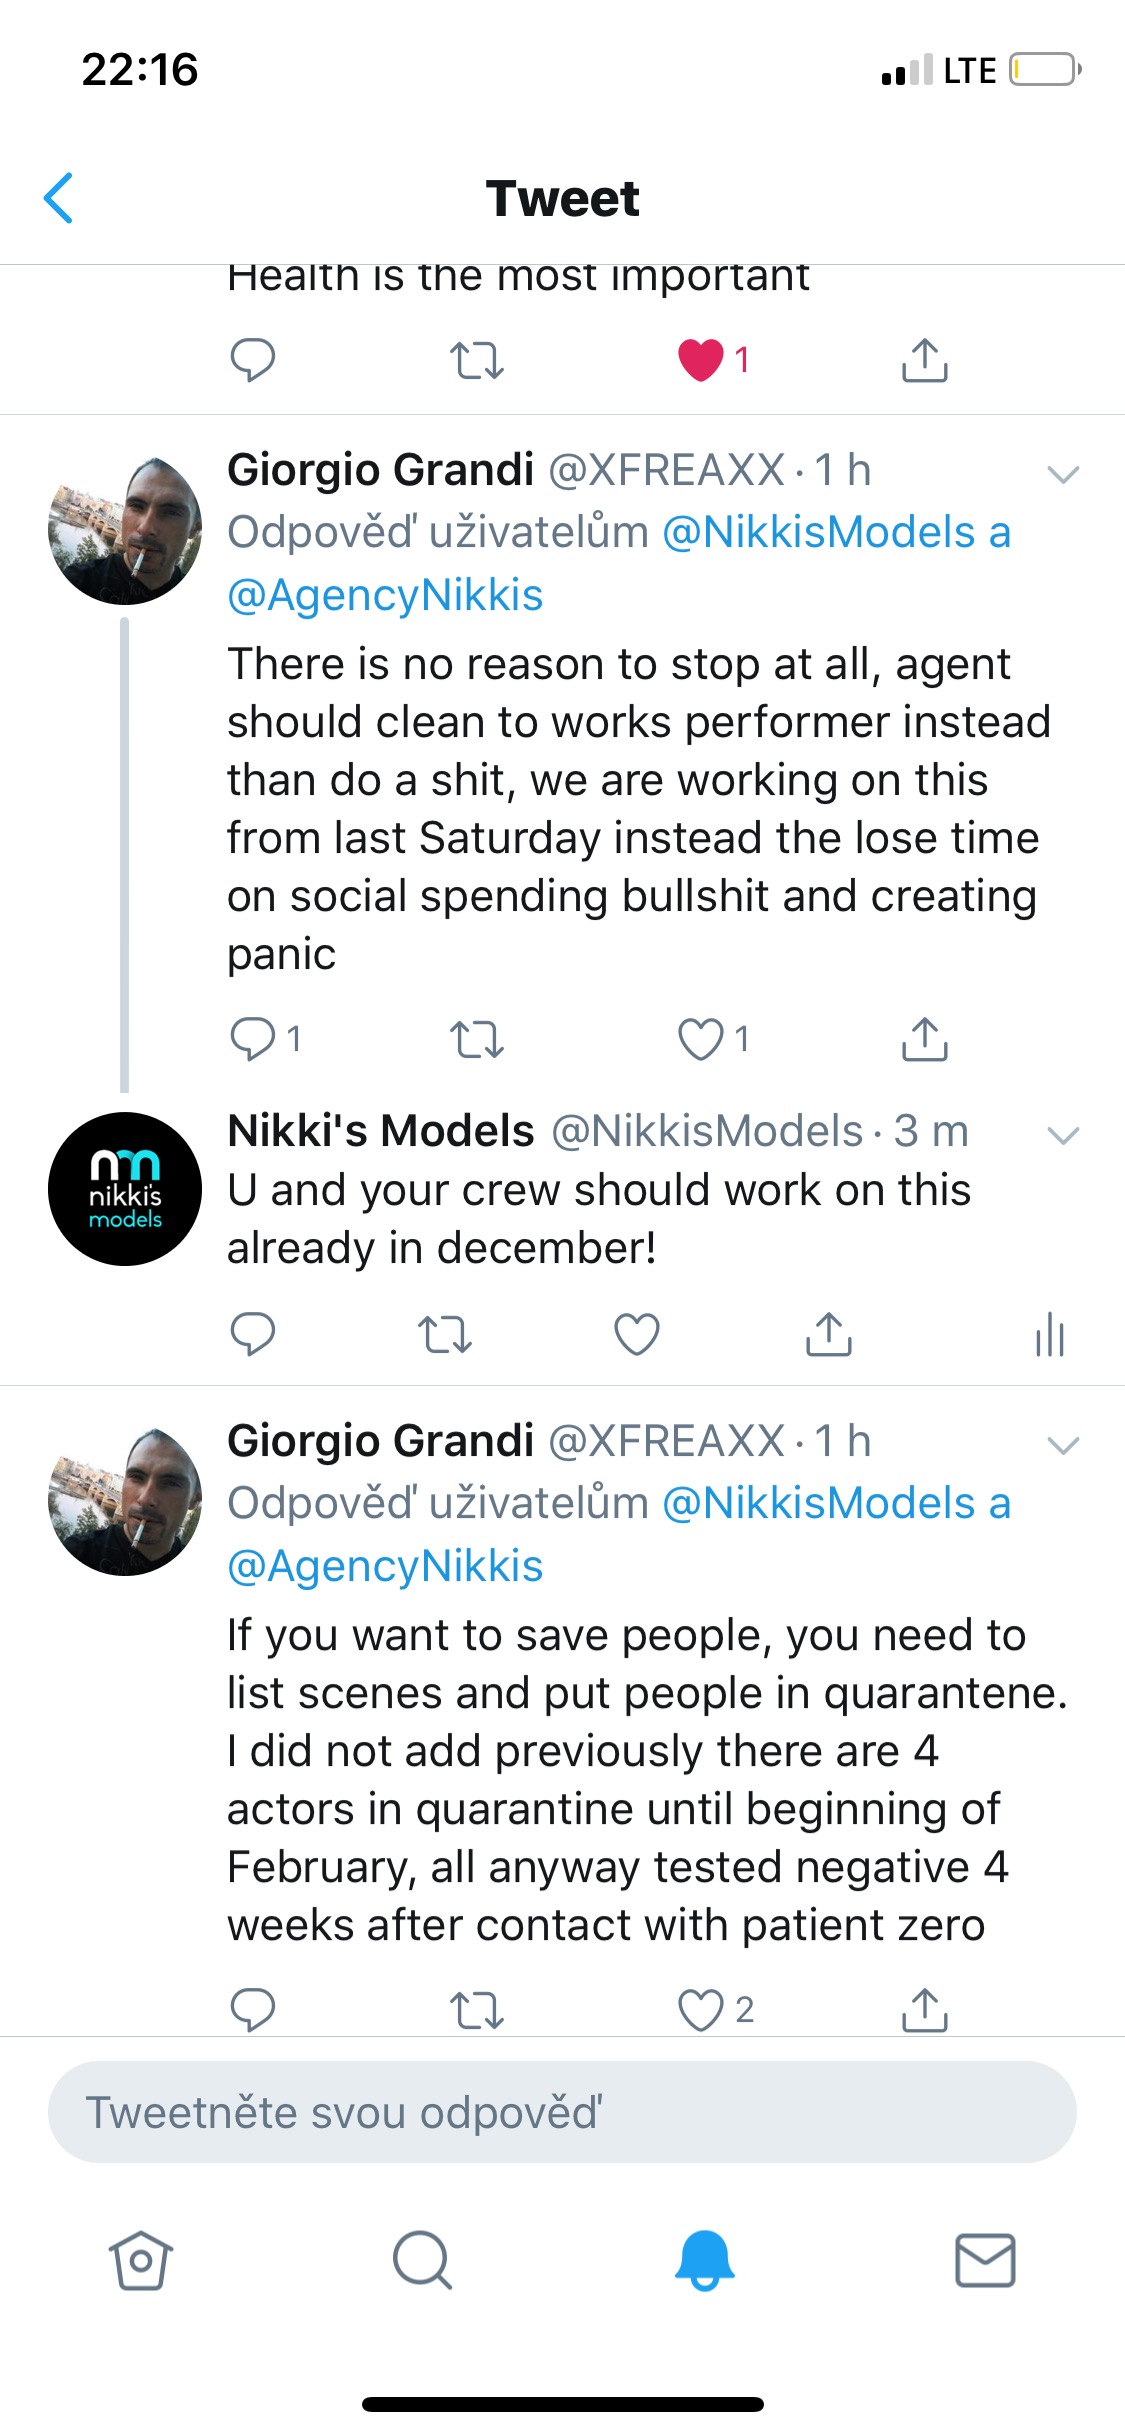Expand options chevron on Nikki's Models tweet
Image resolution: width=1125 pixels, height=2436 pixels.
pyautogui.click(x=1062, y=1135)
